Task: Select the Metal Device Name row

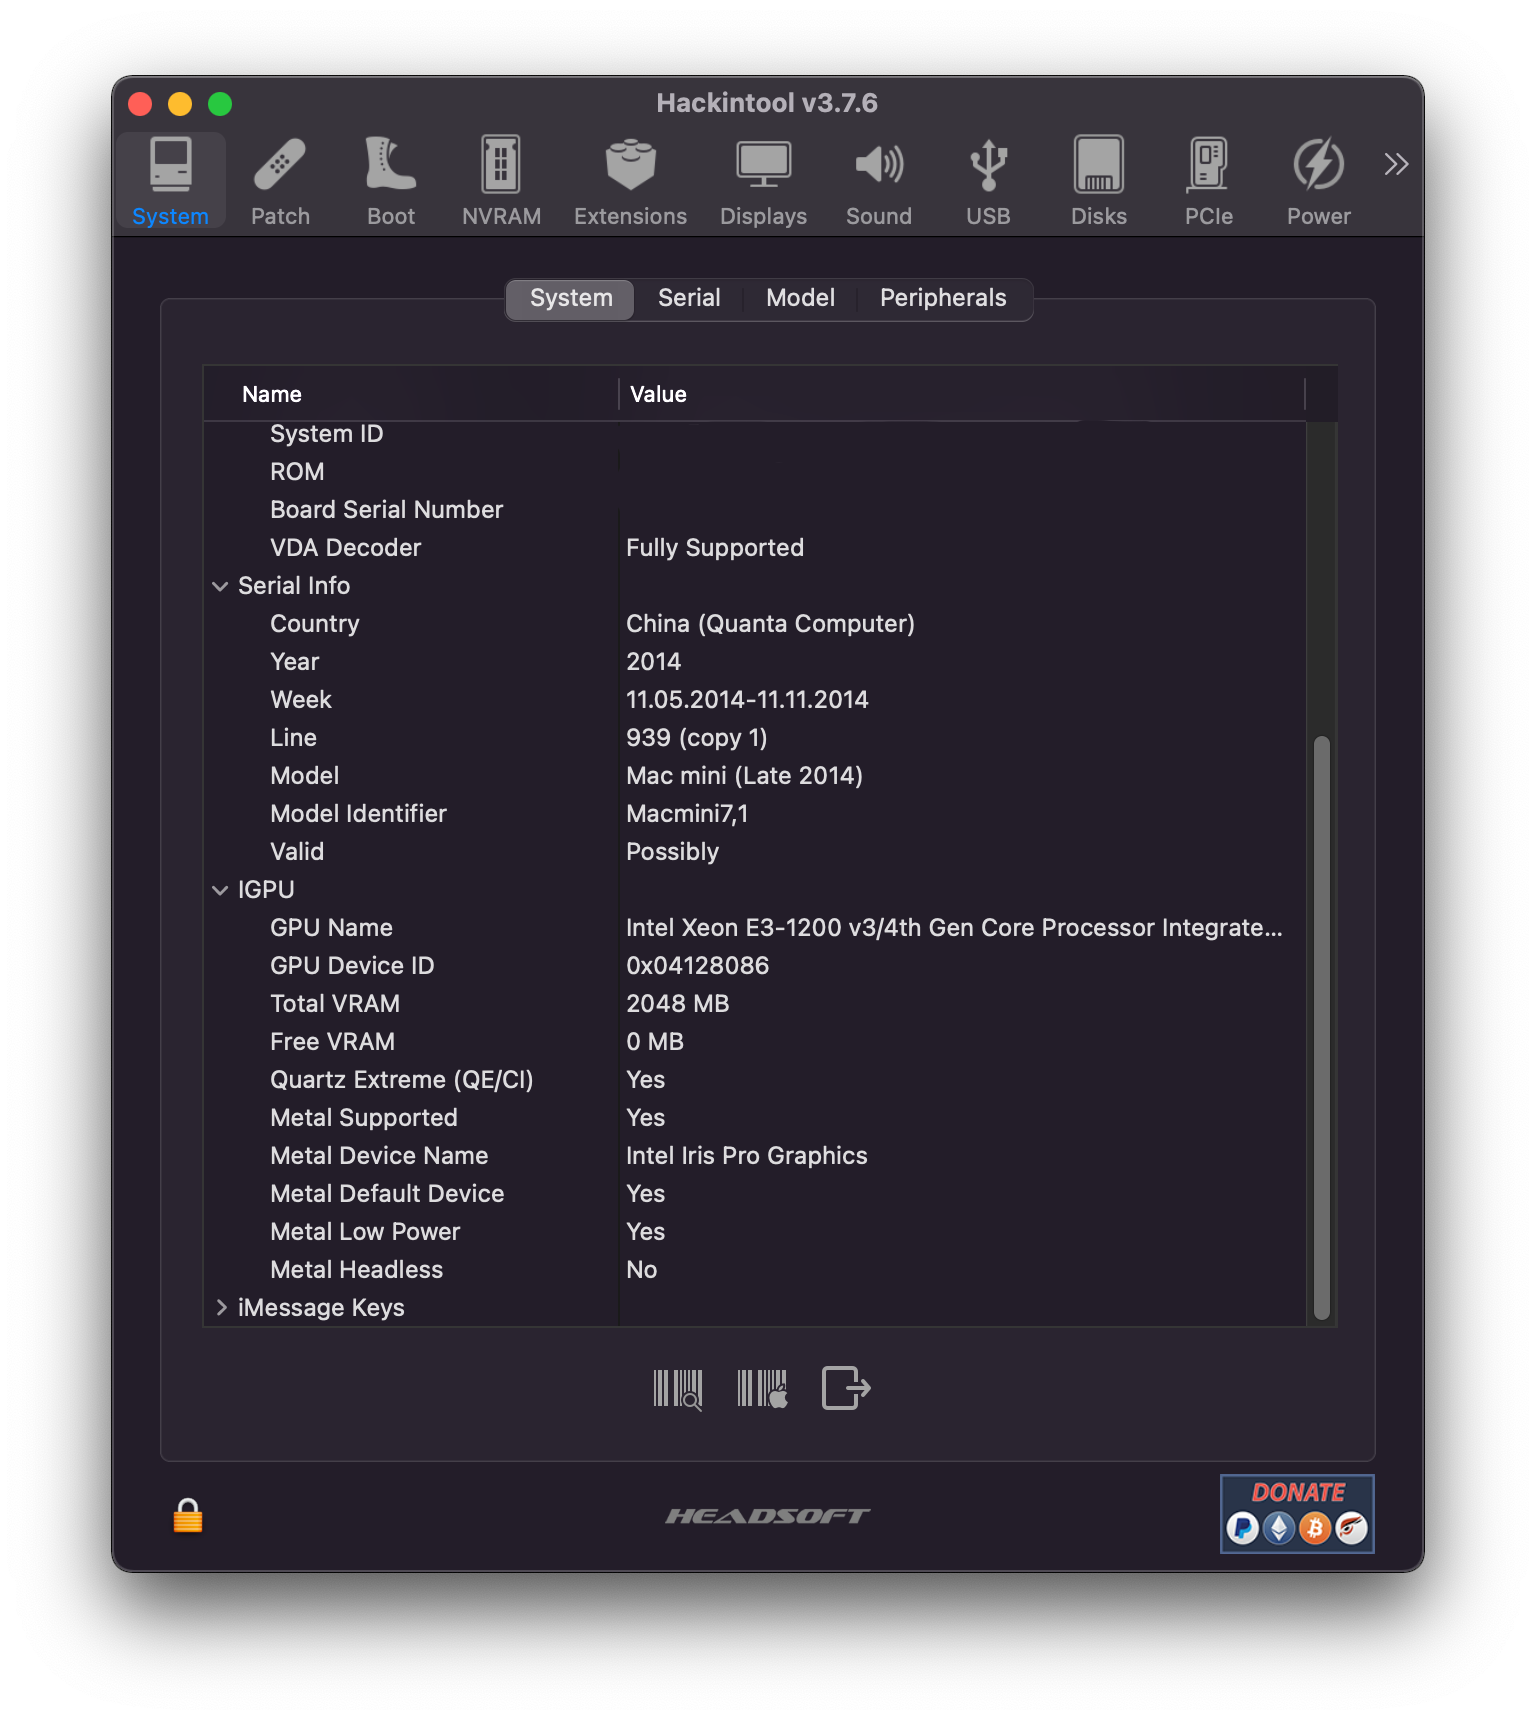Action: point(755,1156)
